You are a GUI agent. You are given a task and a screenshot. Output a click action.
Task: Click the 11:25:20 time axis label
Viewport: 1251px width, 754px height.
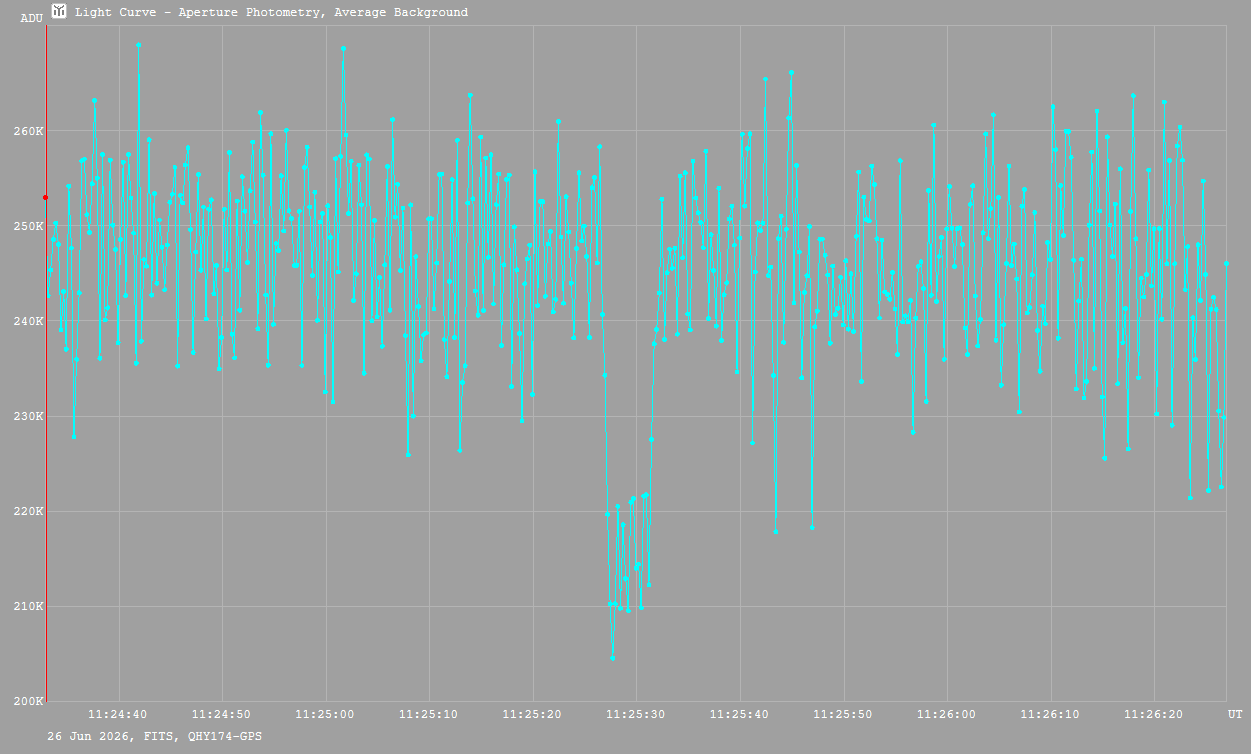pyautogui.click(x=532, y=714)
